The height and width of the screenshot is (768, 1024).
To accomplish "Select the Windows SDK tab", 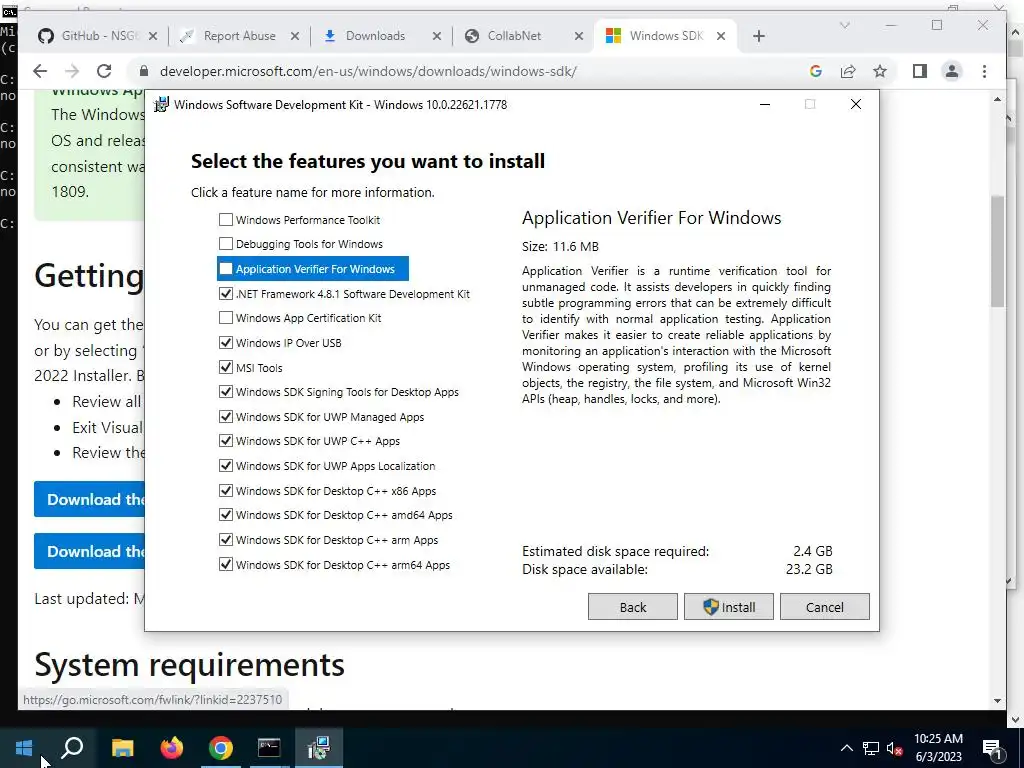I will click(666, 36).
